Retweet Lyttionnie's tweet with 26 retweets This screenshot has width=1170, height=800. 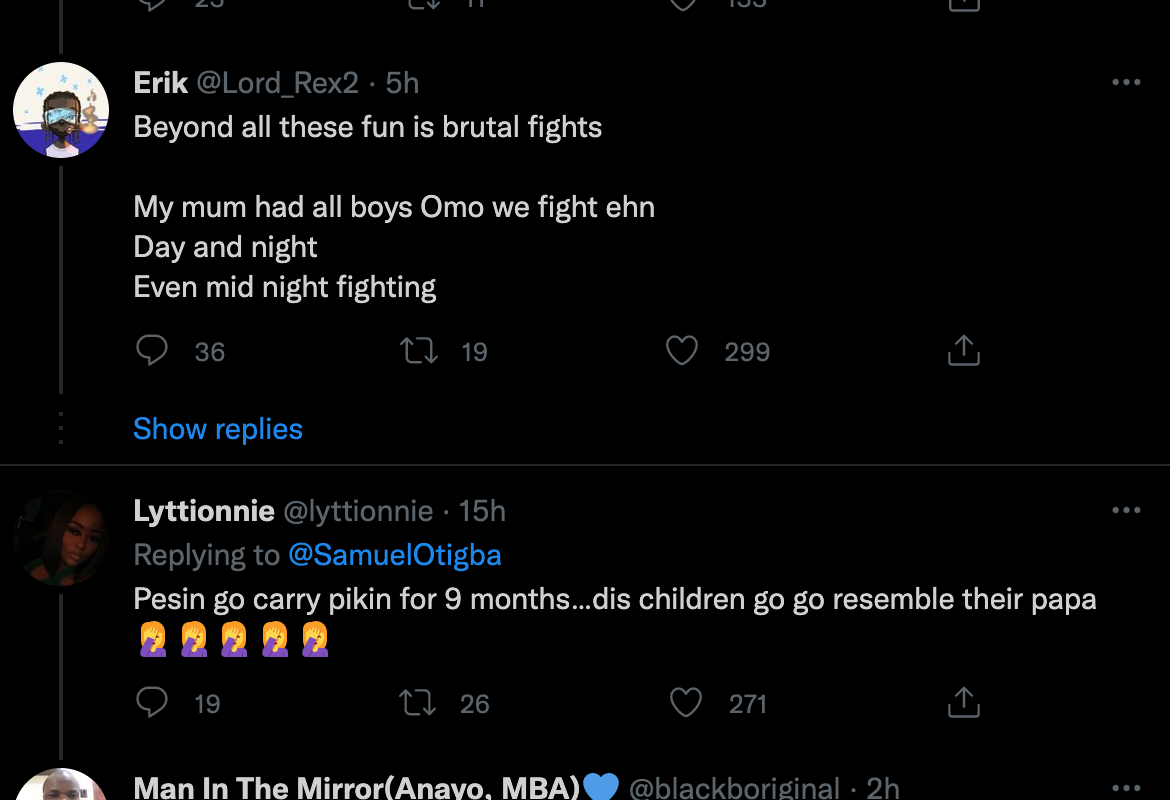[417, 703]
